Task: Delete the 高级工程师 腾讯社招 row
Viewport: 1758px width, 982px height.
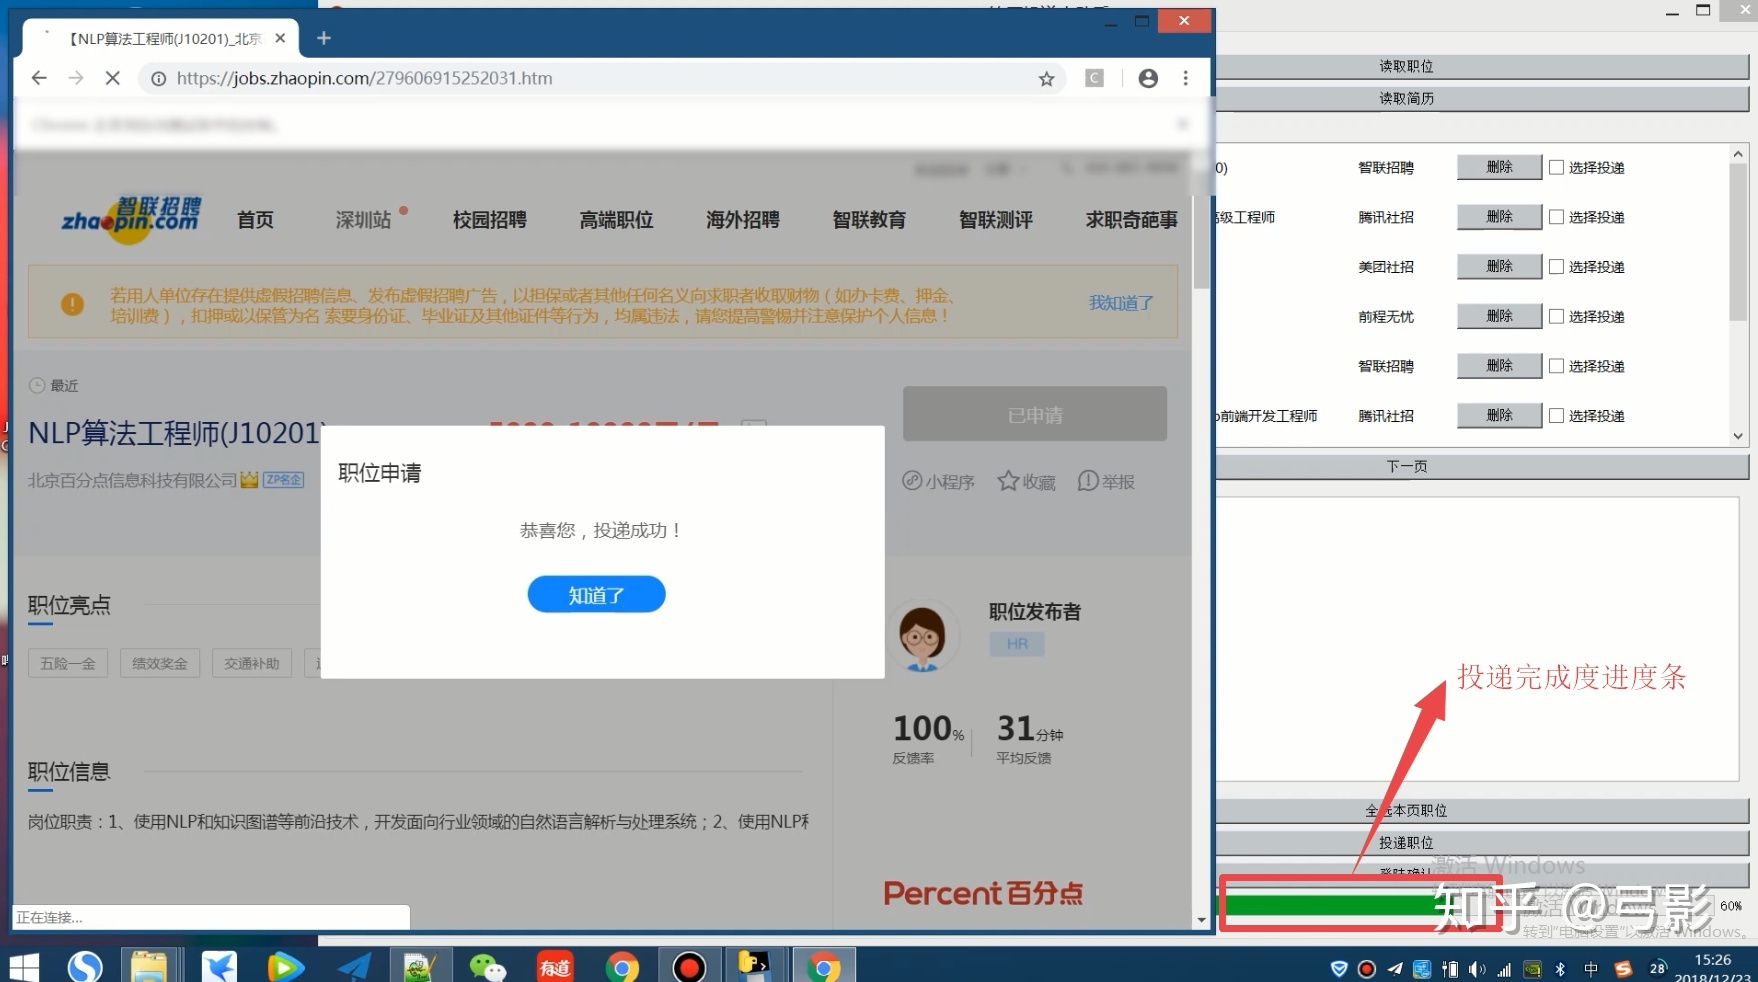Action: [x=1499, y=217]
